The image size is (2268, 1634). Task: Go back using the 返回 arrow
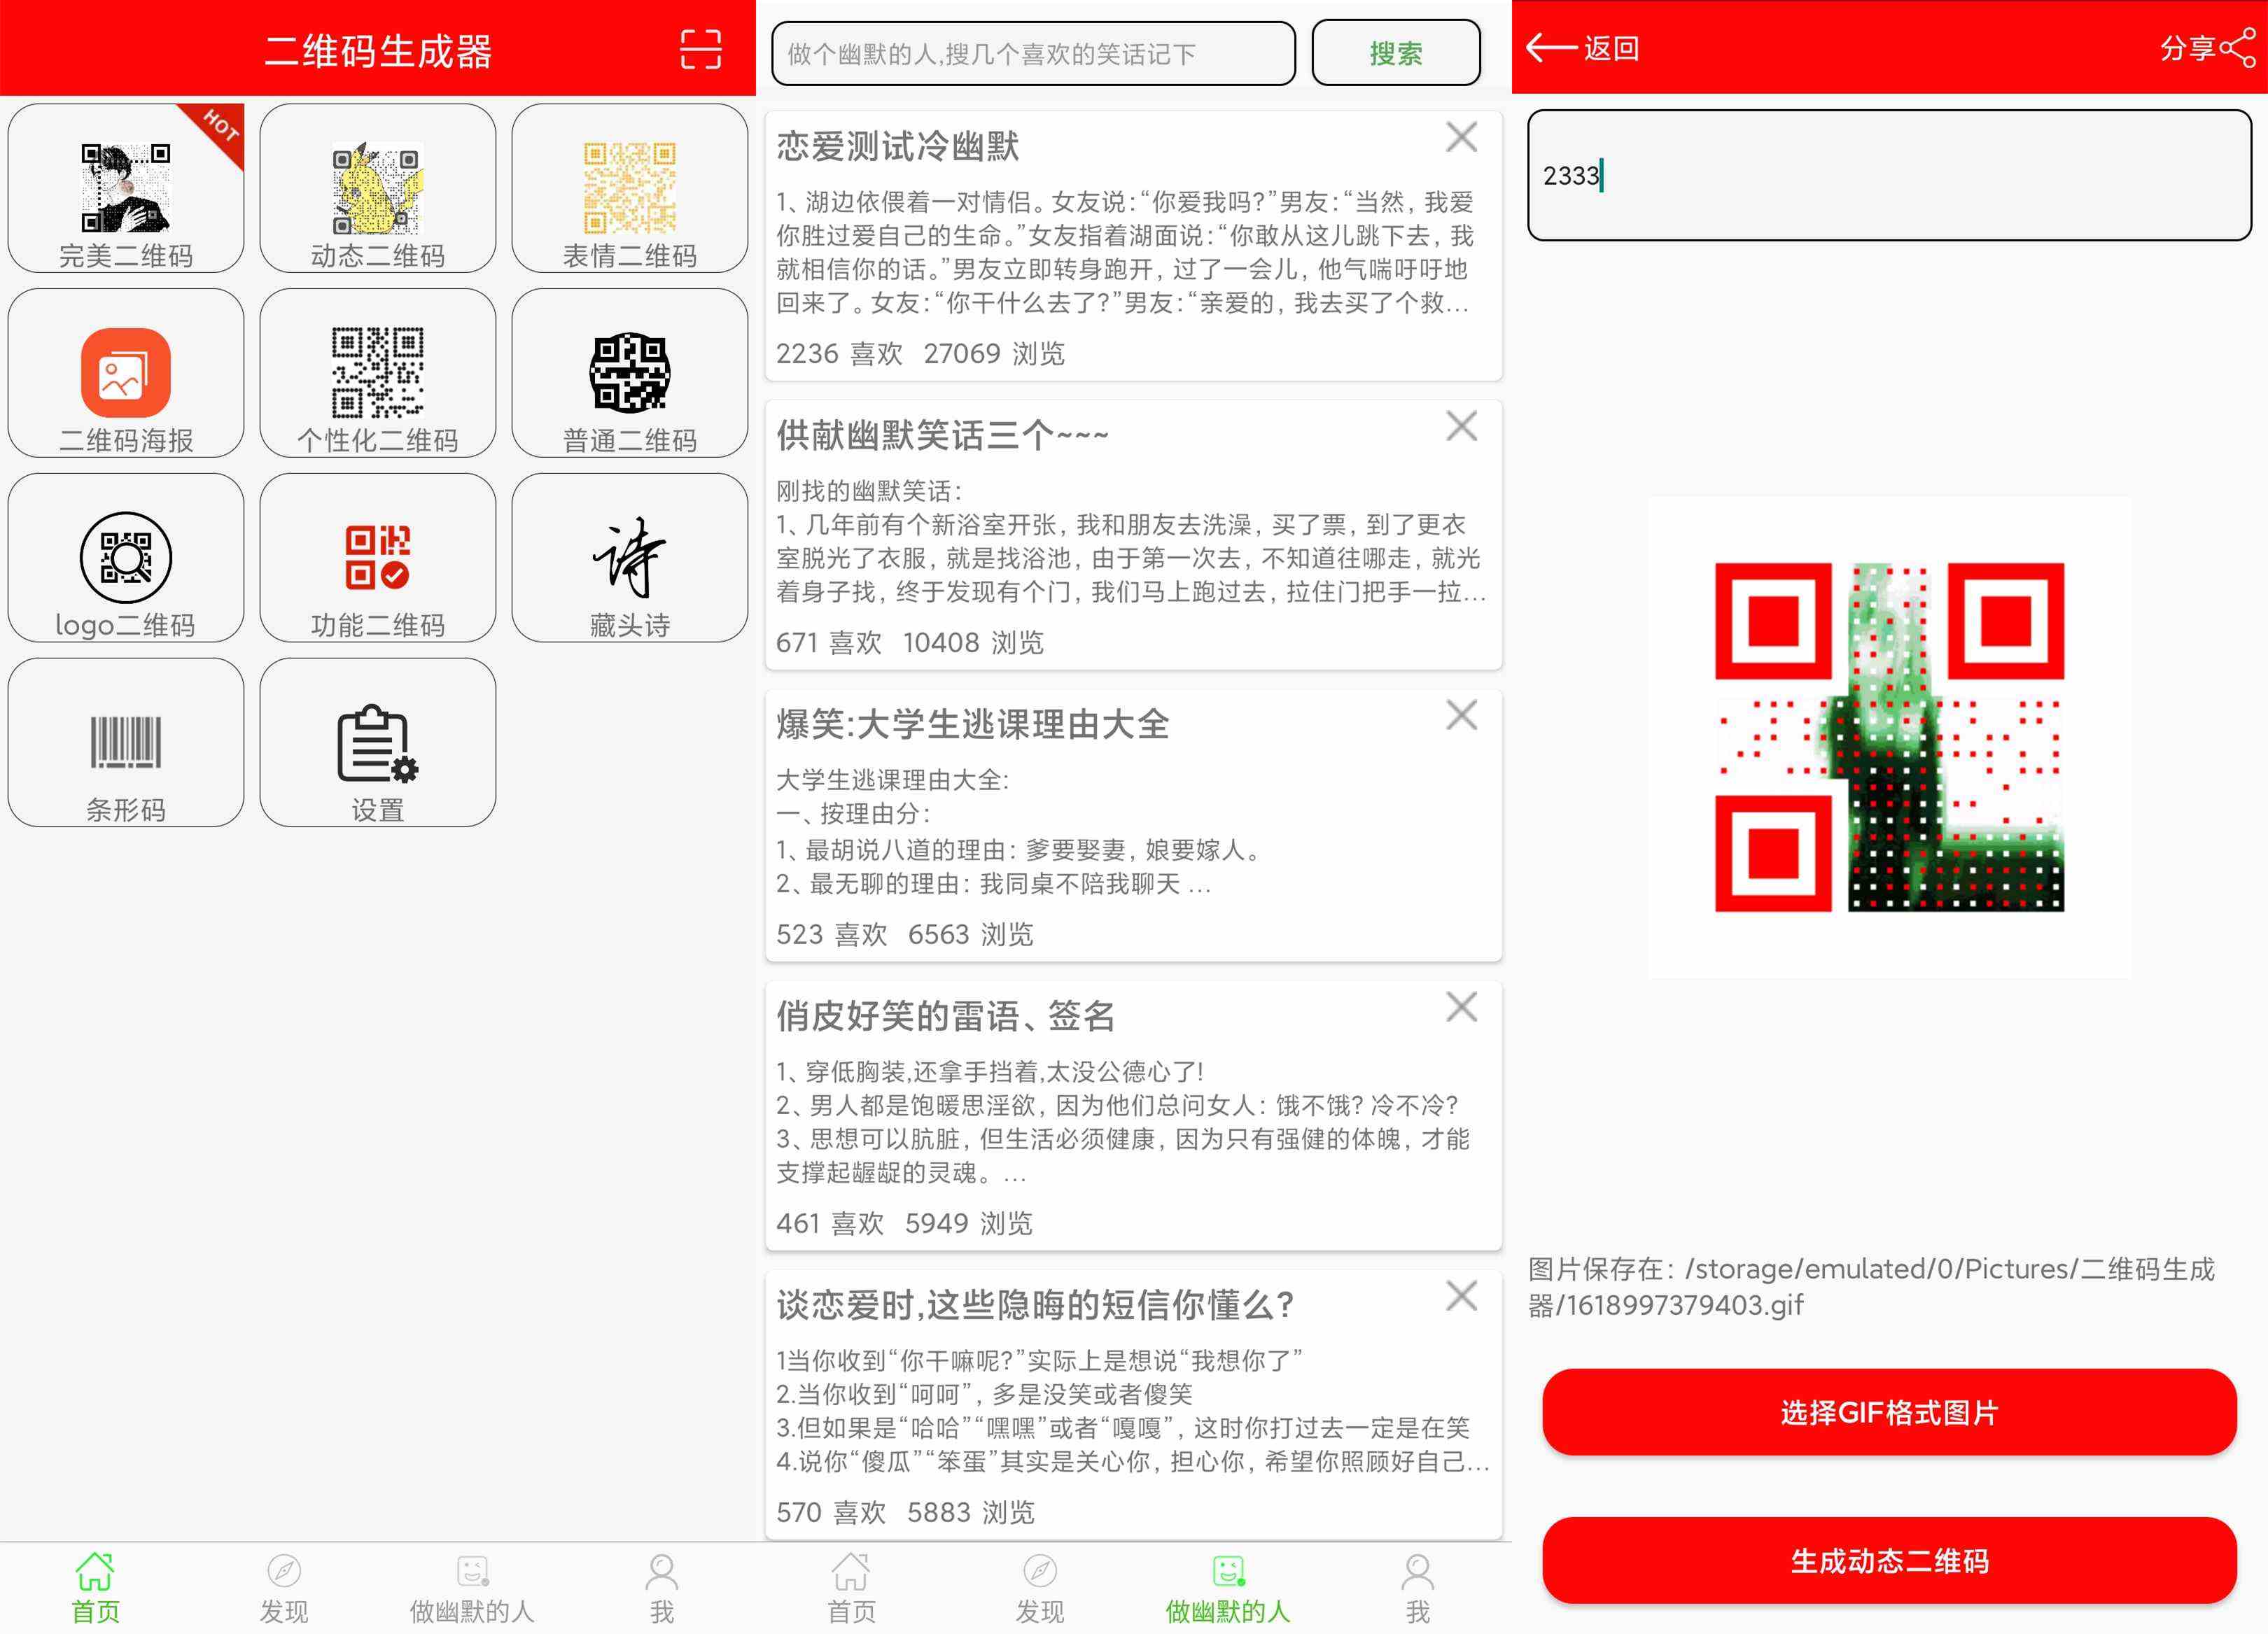(1551, 47)
